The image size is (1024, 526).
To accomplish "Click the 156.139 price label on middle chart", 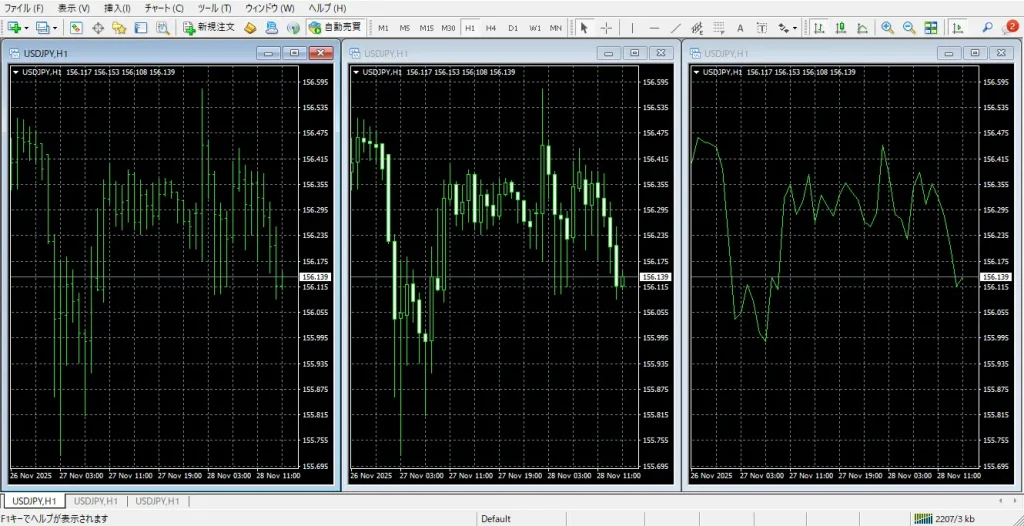I will (655, 277).
